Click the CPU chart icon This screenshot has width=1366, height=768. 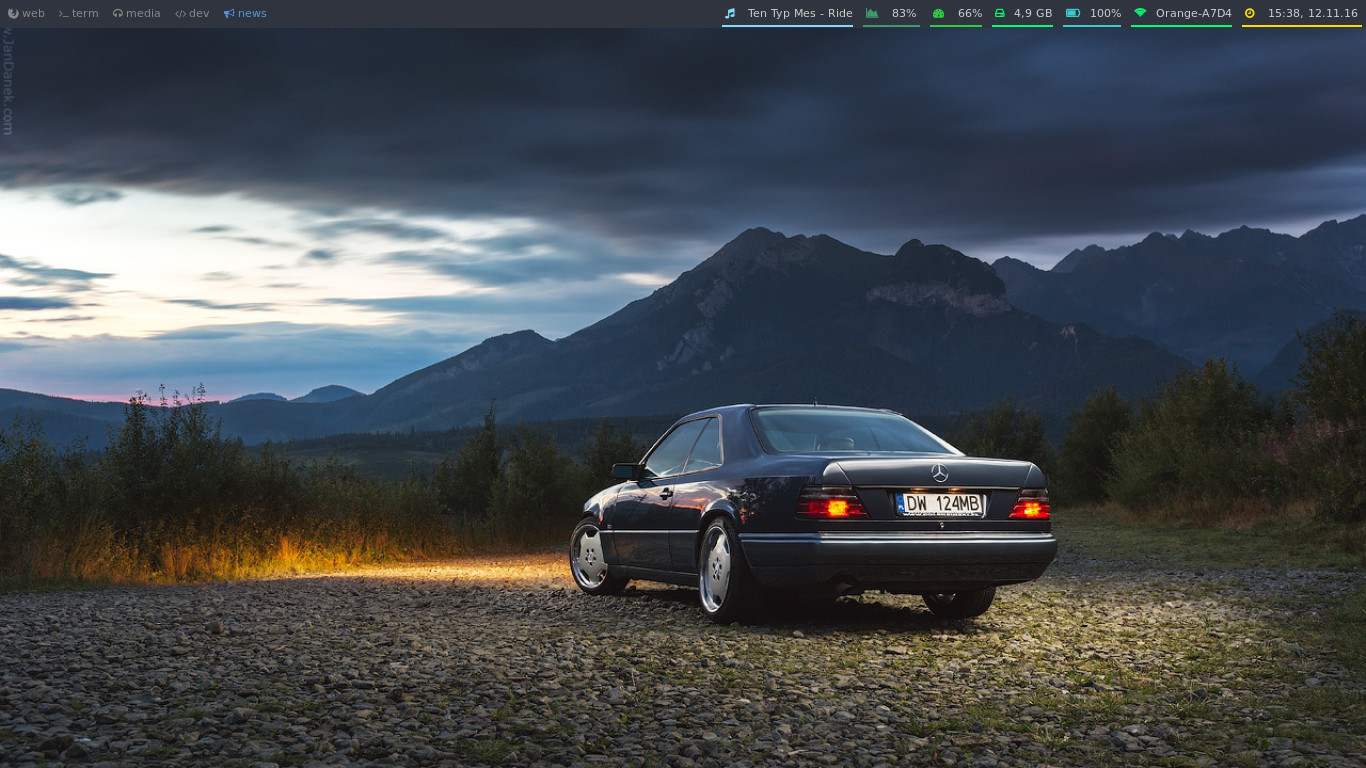click(x=872, y=13)
